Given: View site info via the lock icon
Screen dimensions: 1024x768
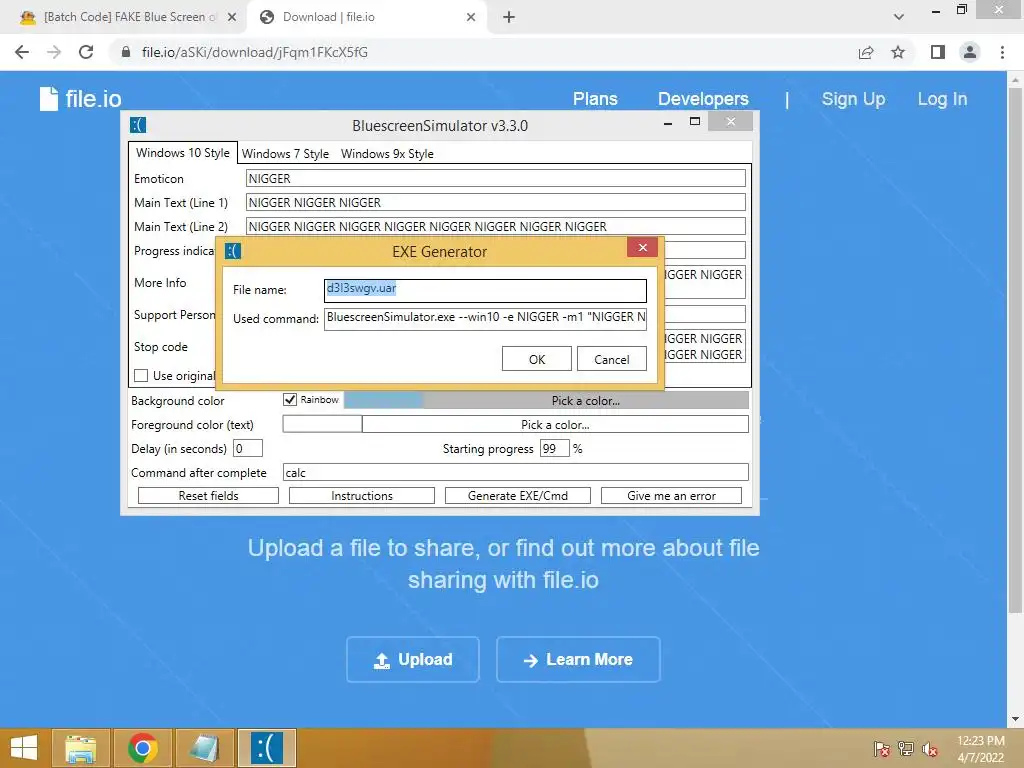Looking at the screenshot, I should [126, 52].
